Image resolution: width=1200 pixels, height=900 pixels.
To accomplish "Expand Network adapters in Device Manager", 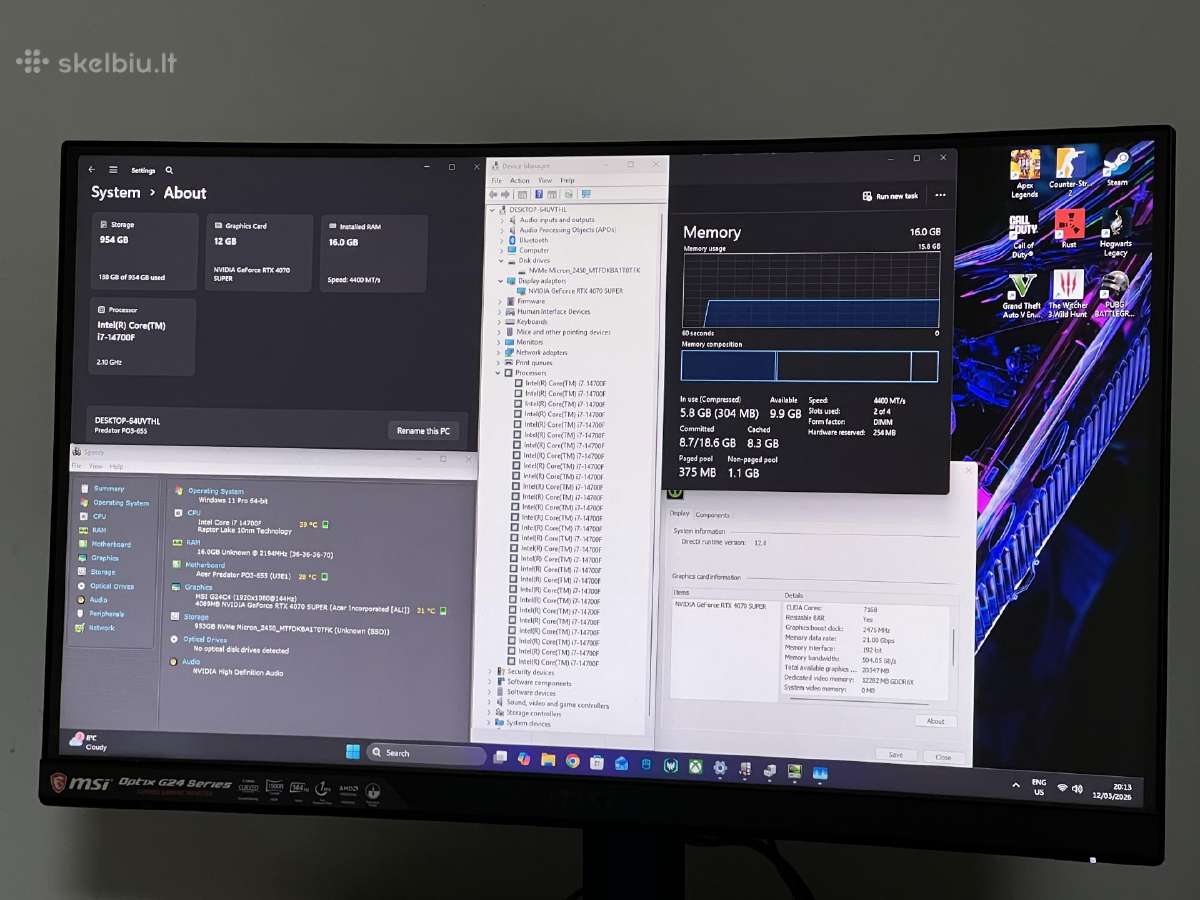I will [499, 352].
